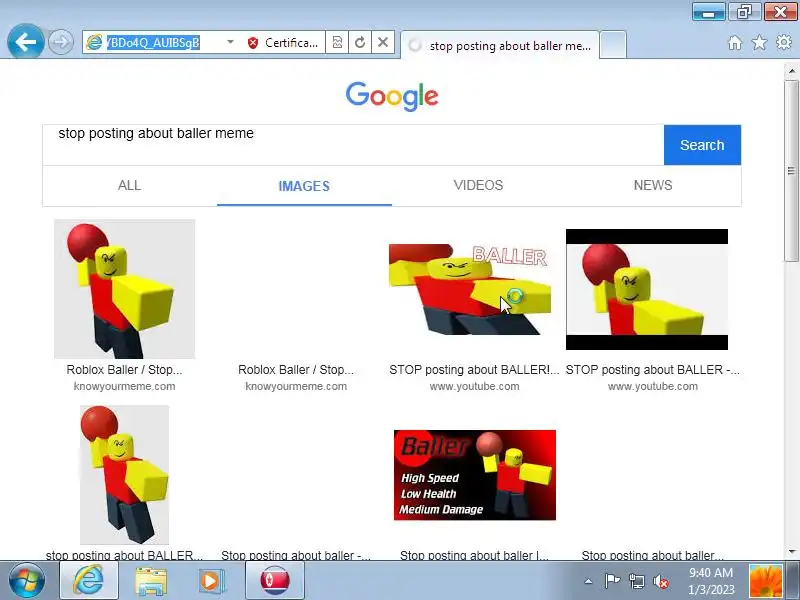Click the muted volume tray icon
This screenshot has width=800, height=600.
click(x=661, y=581)
